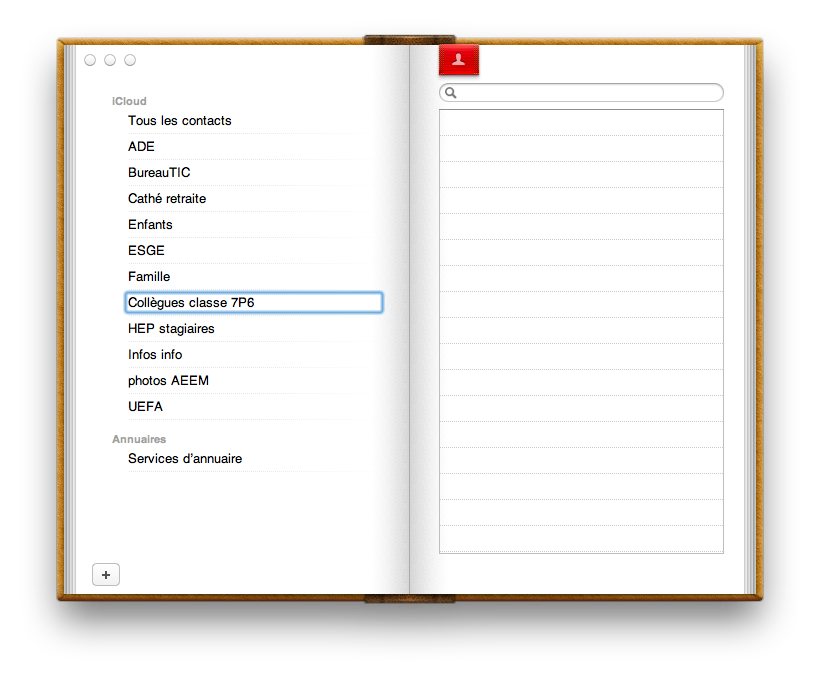Click the Collègues classe 7P6 name field
This screenshot has height=682, width=820.
point(254,302)
